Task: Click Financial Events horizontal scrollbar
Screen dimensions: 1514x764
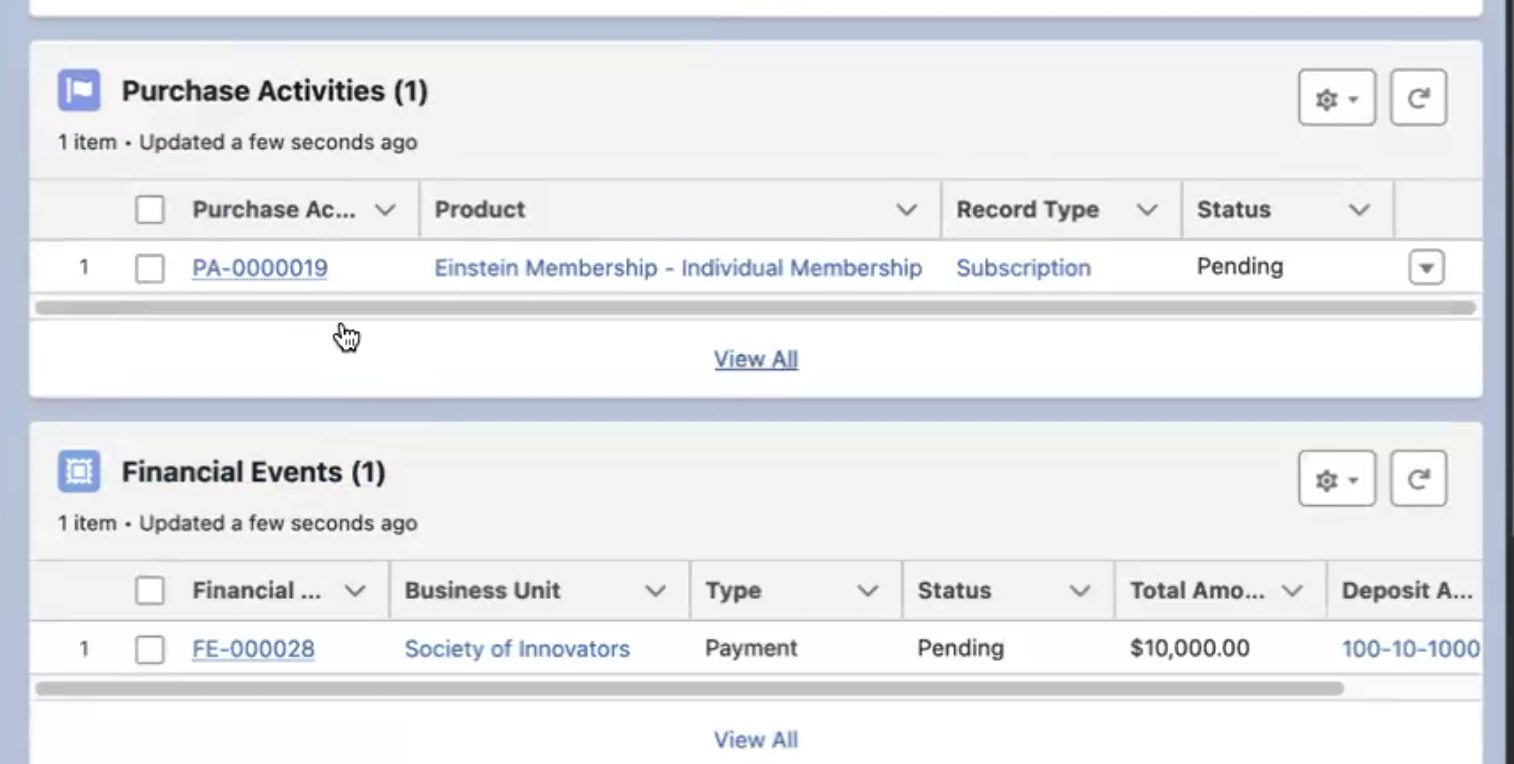Action: coord(689,688)
